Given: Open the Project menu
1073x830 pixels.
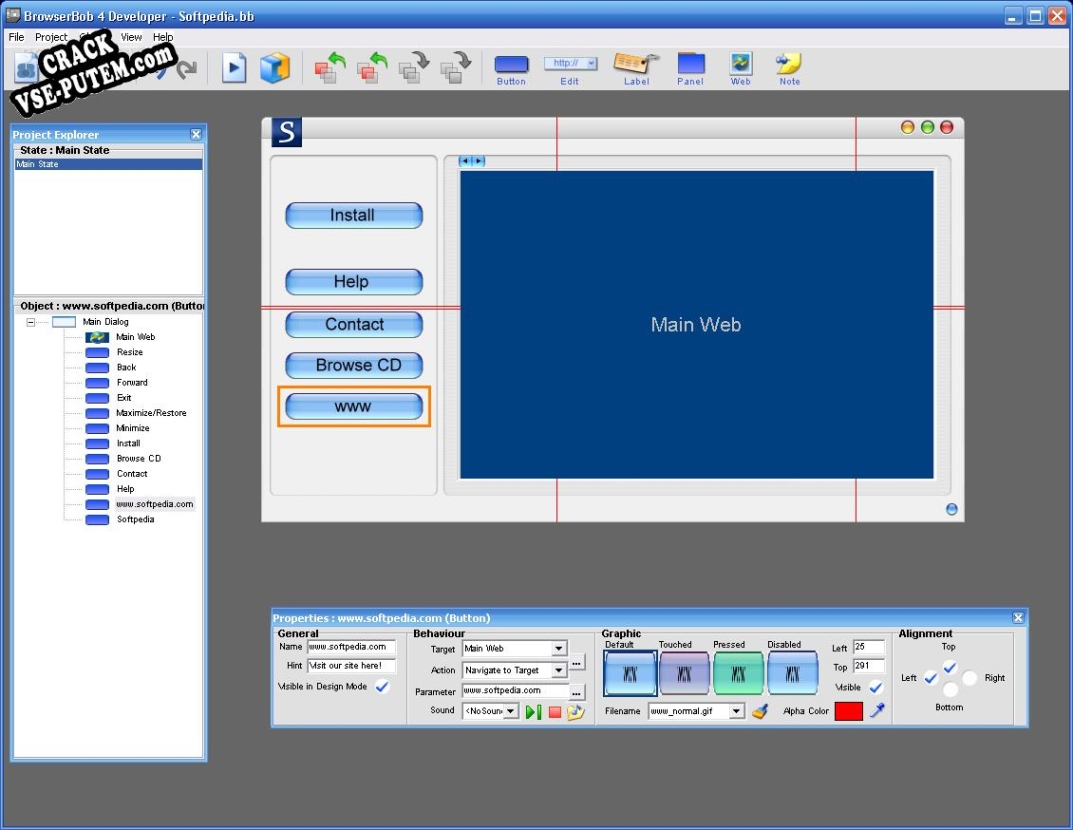Looking at the screenshot, I should 51,37.
